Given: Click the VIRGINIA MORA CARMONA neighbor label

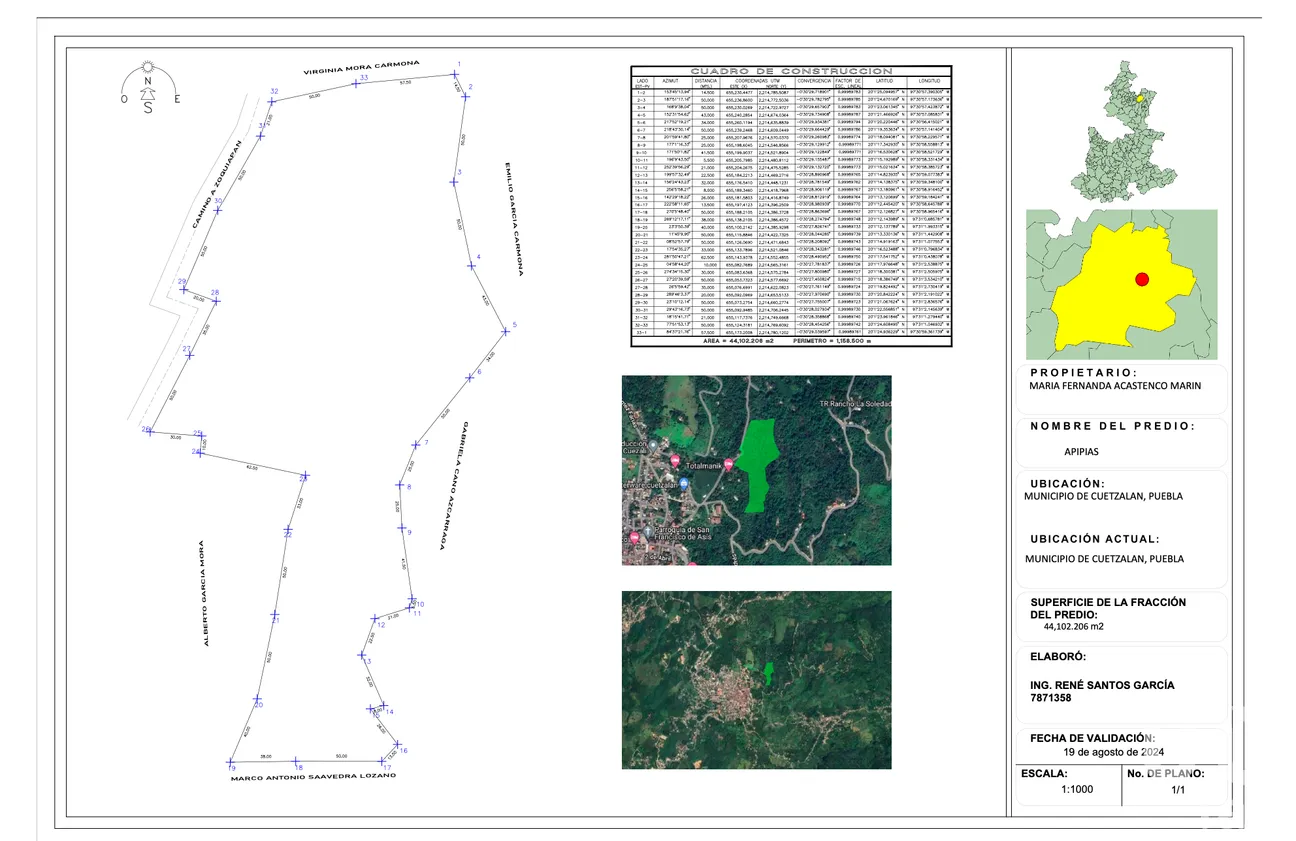Looking at the screenshot, I should [362, 69].
